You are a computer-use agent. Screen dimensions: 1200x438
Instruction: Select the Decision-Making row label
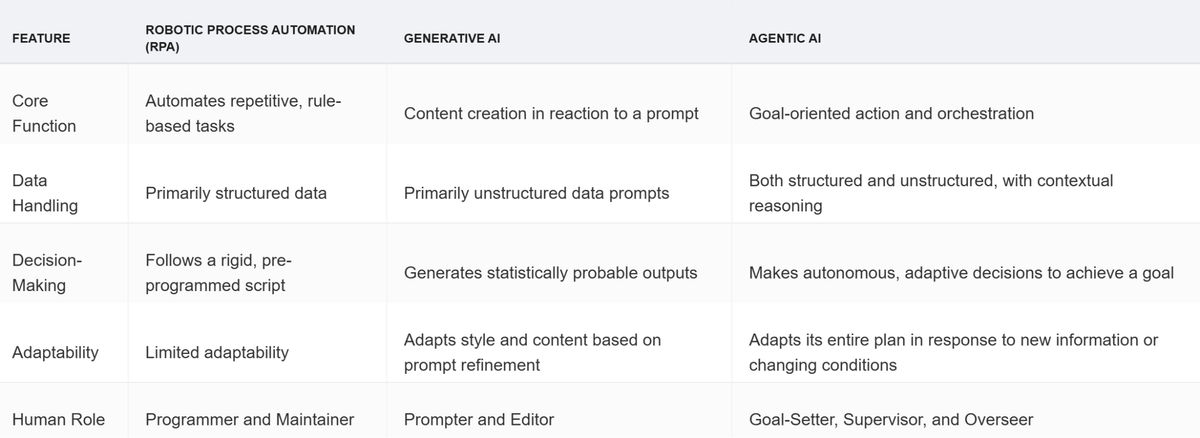(x=47, y=272)
